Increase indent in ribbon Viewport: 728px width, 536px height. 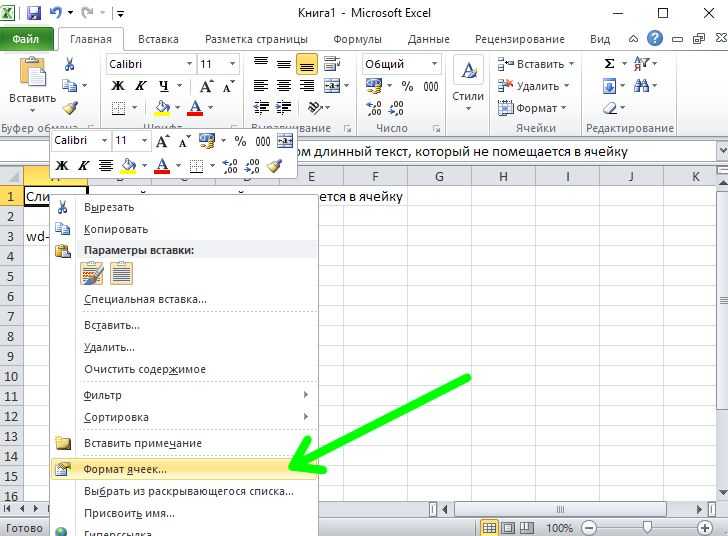tap(284, 108)
